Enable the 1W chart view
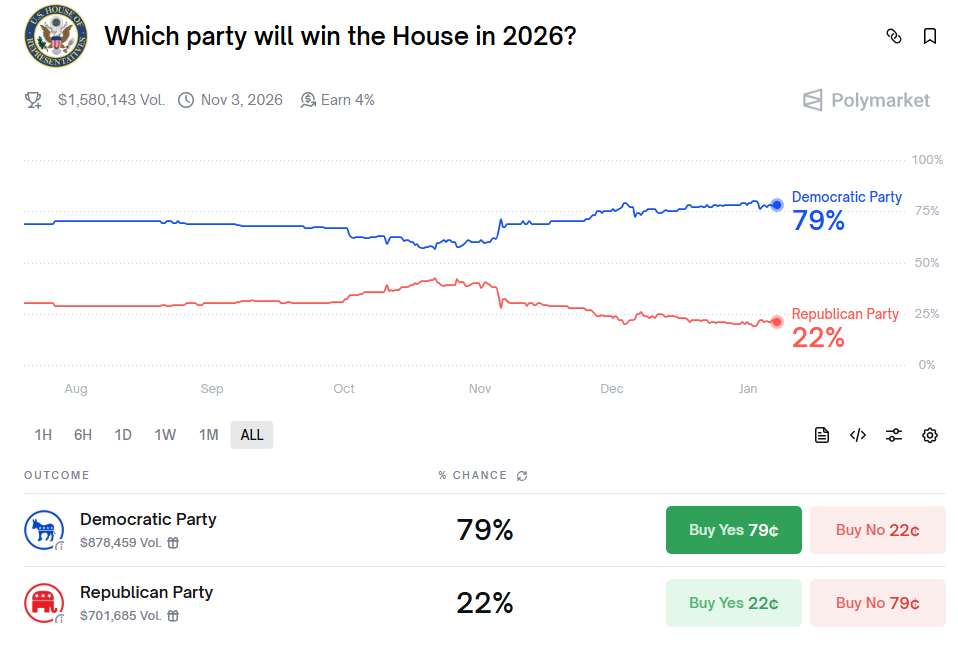The height and width of the screenshot is (658, 958). pos(165,435)
